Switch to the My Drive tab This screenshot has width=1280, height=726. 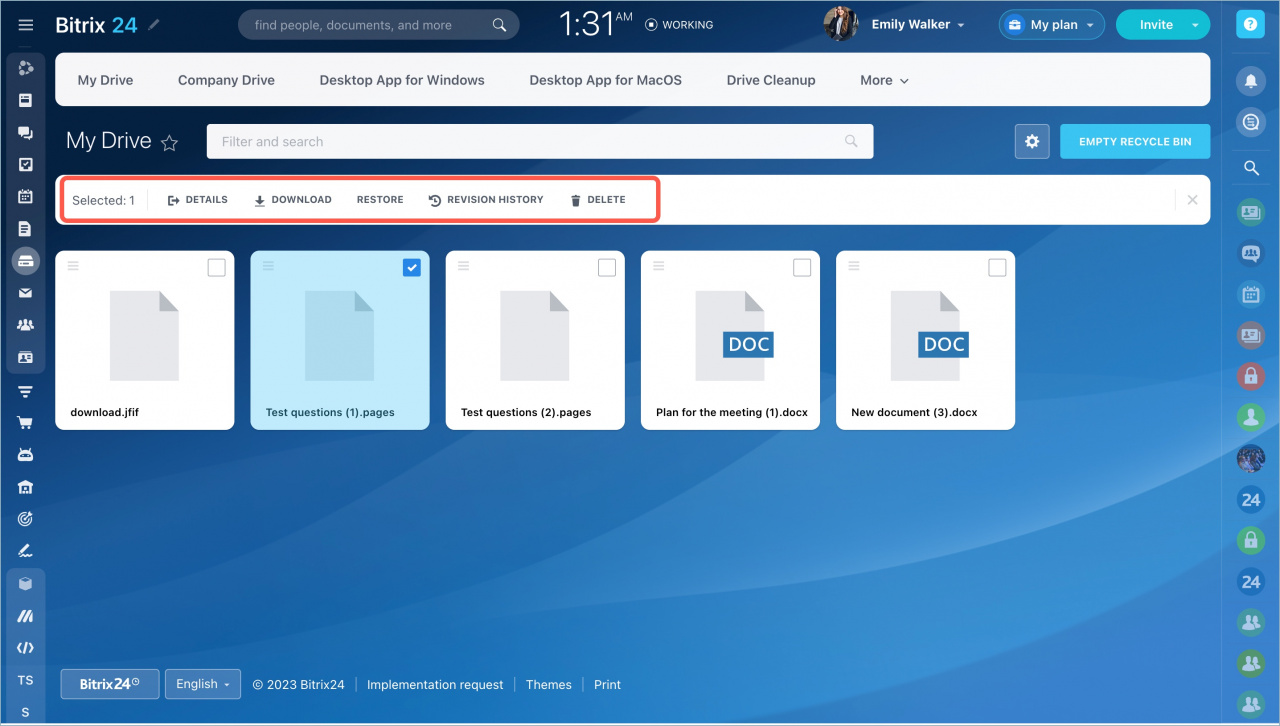click(x=105, y=80)
